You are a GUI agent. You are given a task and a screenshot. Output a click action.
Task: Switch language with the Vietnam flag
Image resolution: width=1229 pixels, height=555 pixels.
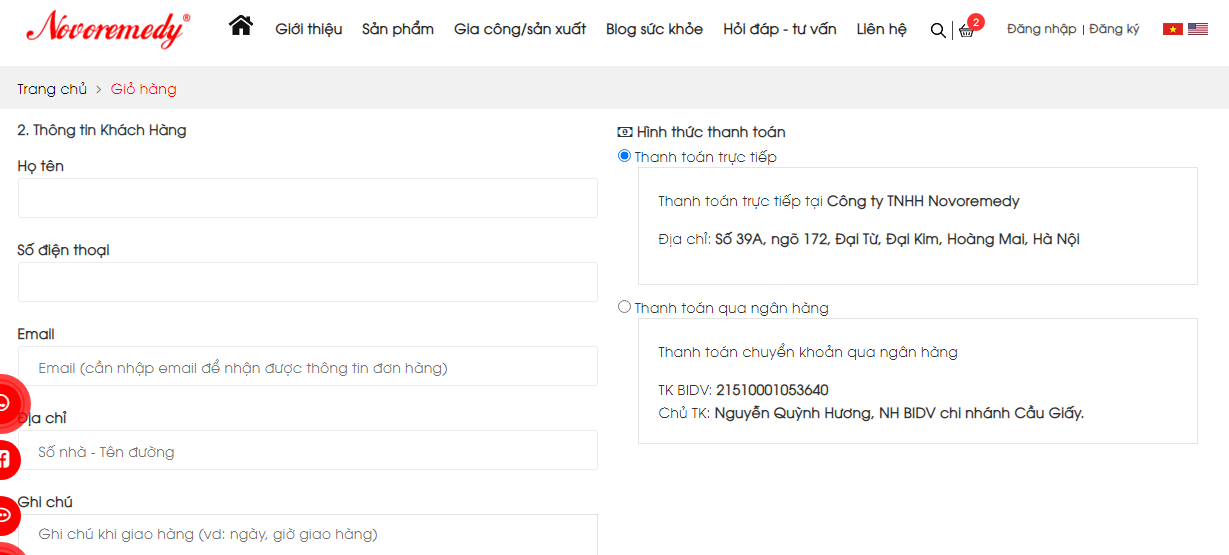[1173, 30]
